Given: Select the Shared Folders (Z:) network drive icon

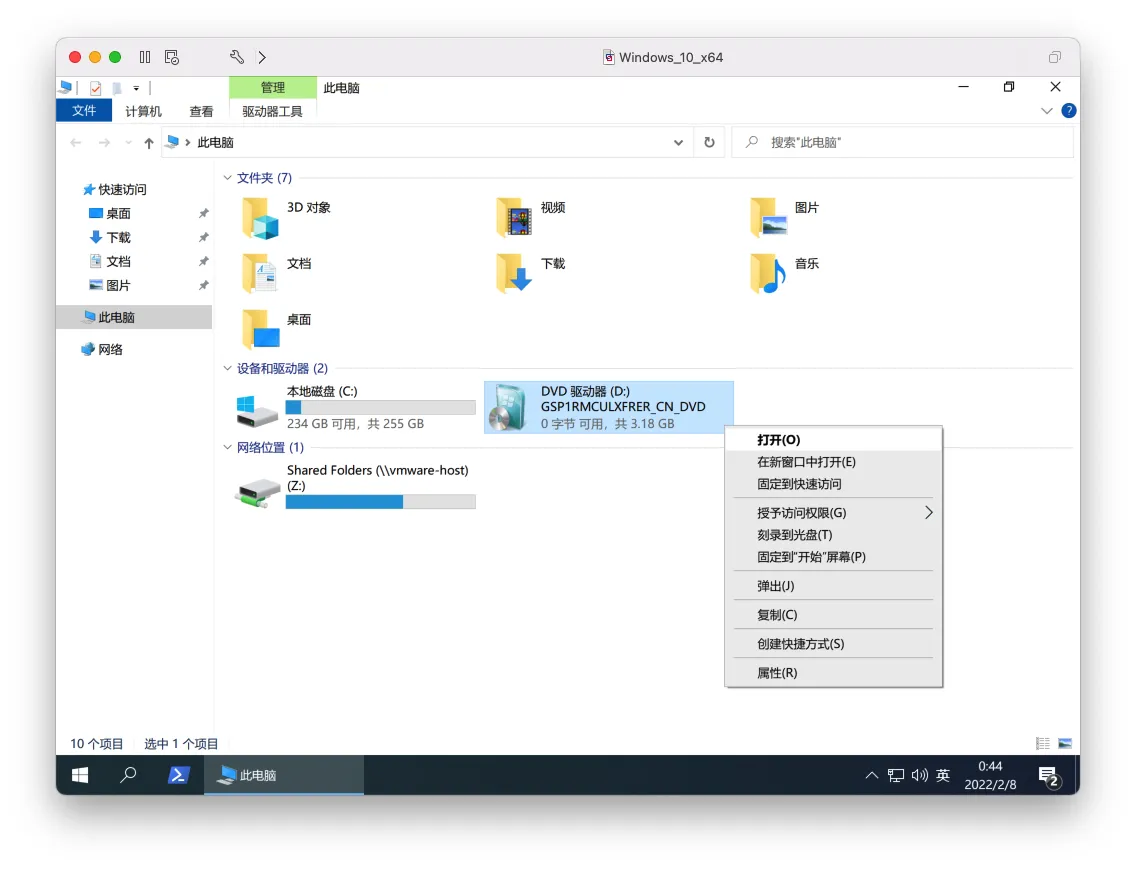Looking at the screenshot, I should (258, 493).
